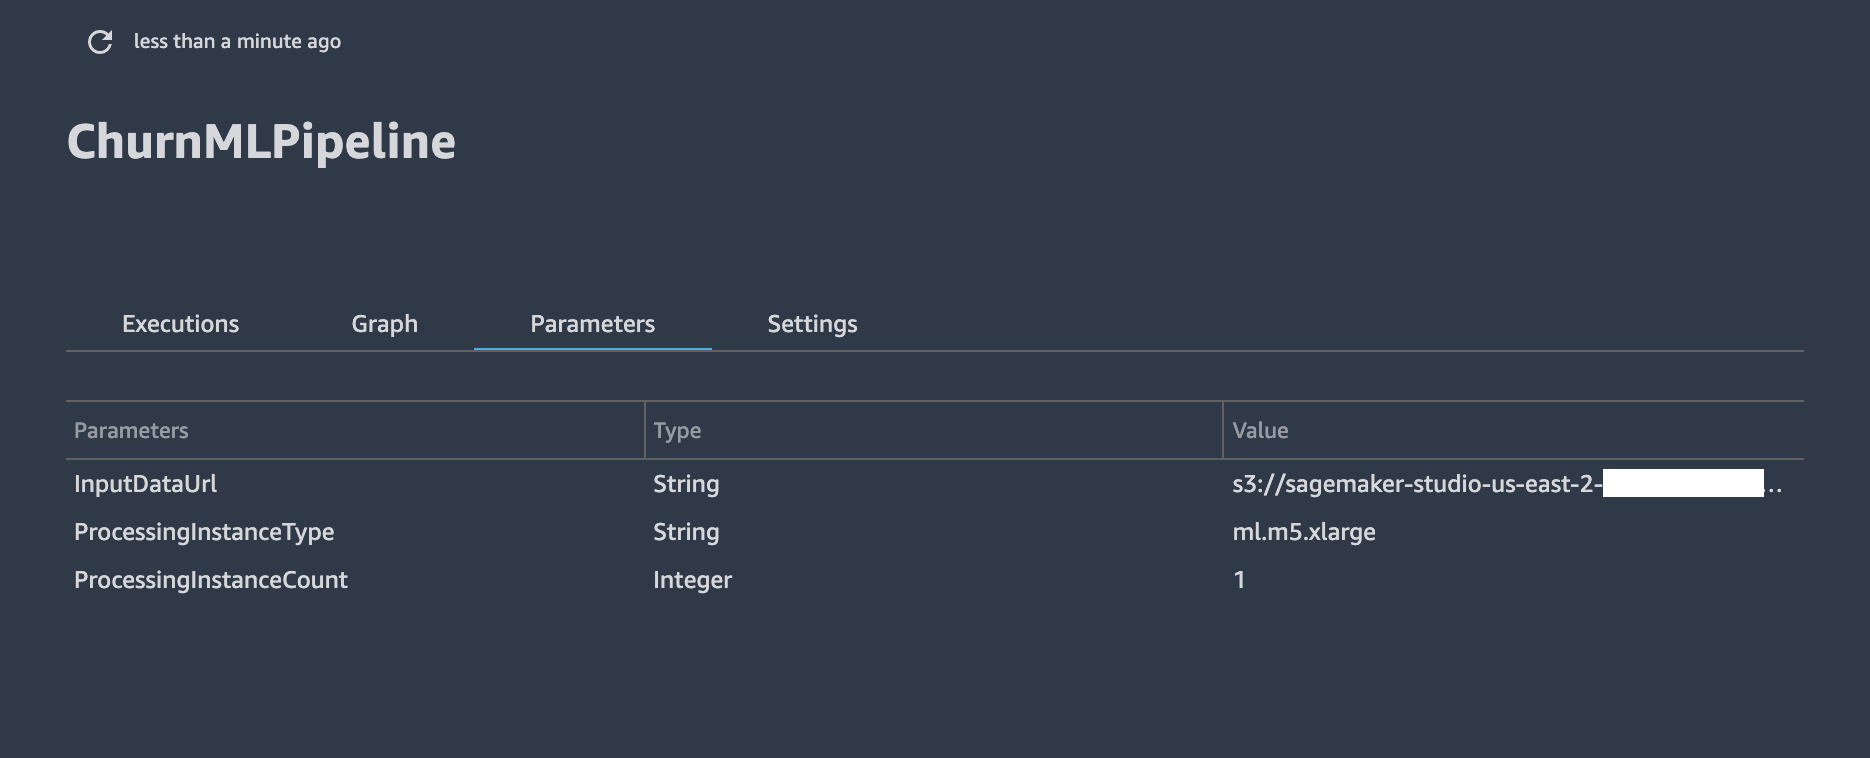Click the Type column header
1870x758 pixels.
[x=677, y=431]
